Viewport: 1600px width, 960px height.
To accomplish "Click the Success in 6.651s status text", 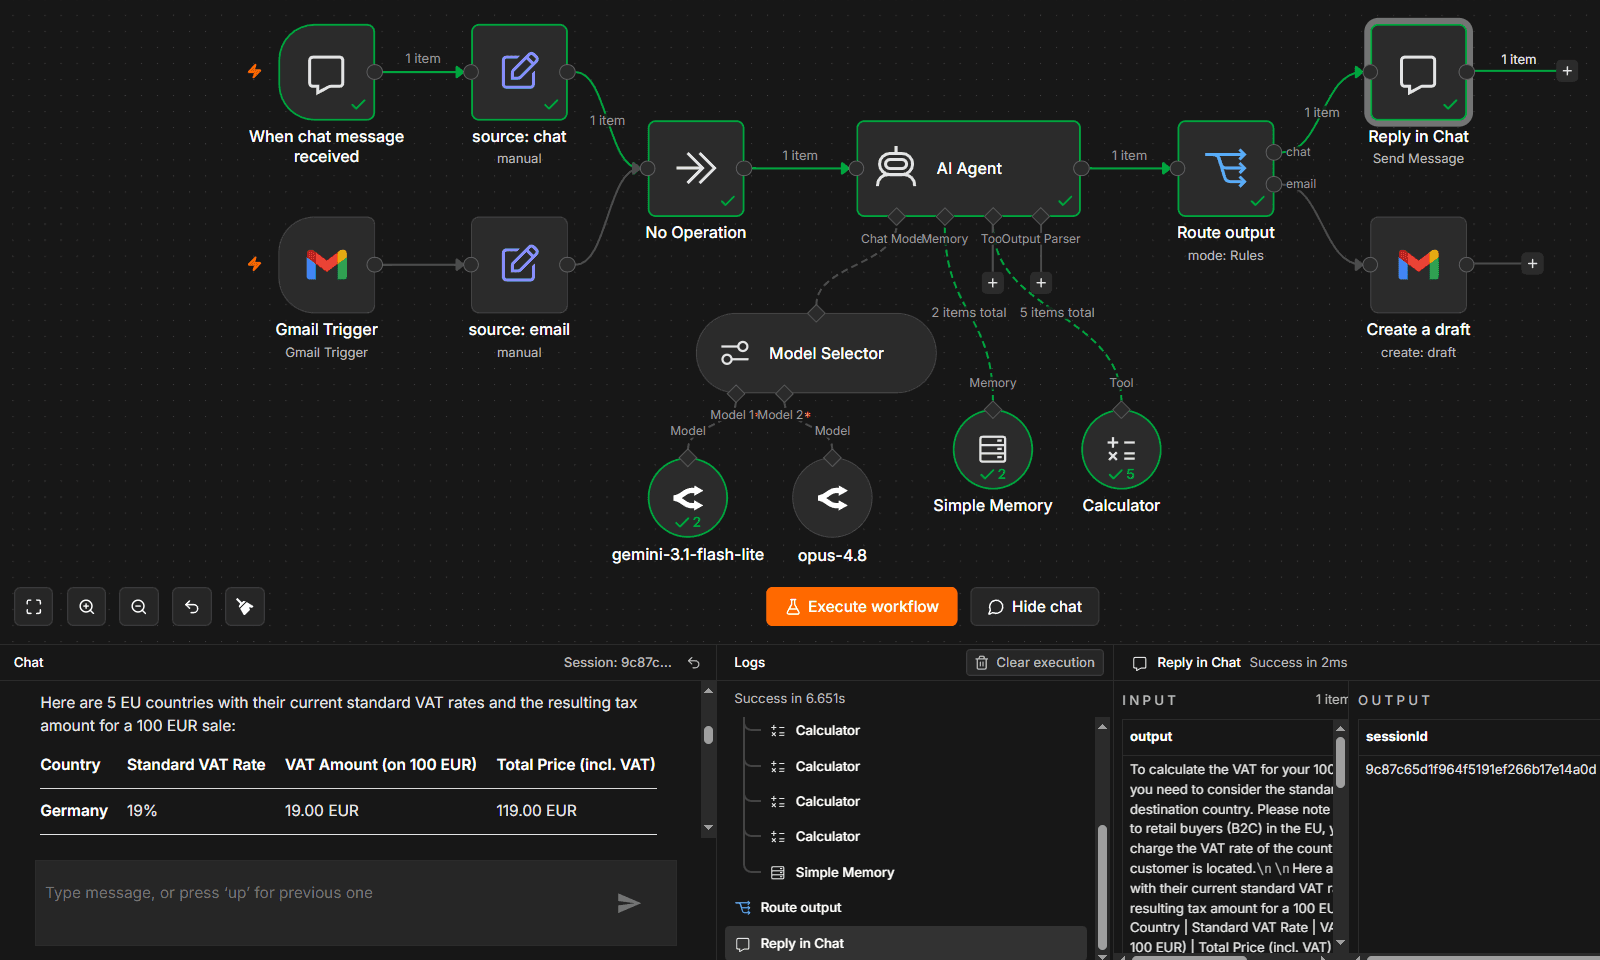I will point(790,699).
